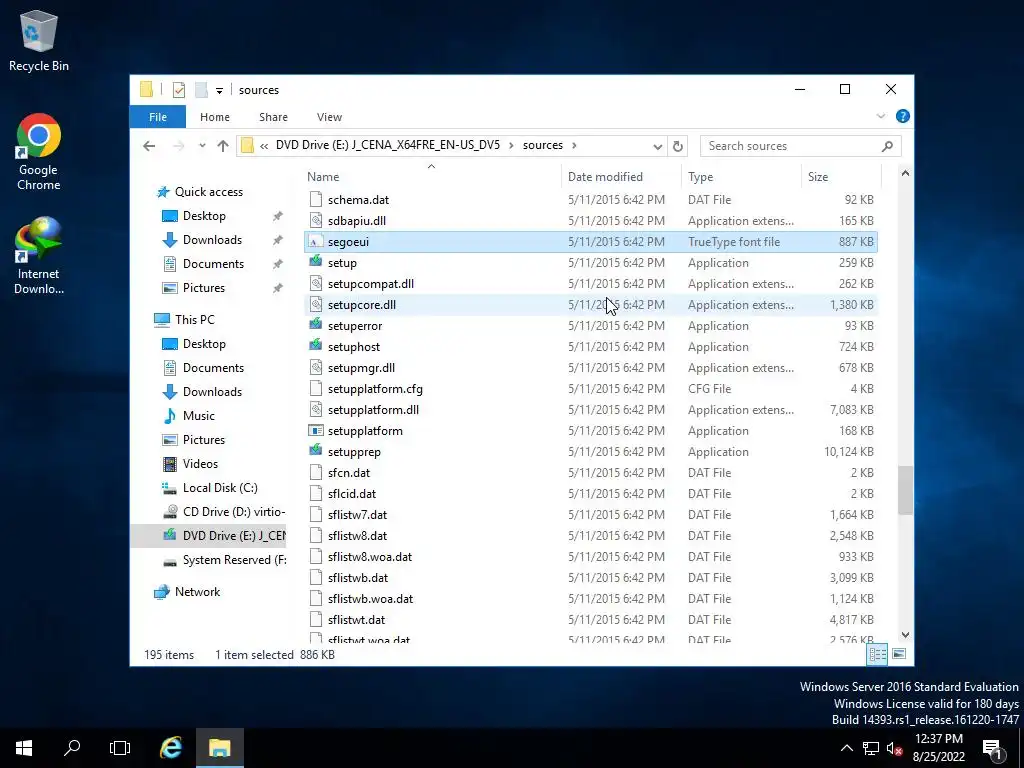Switch to the View ribbon tab
Image resolution: width=1024 pixels, height=768 pixels.
click(329, 117)
